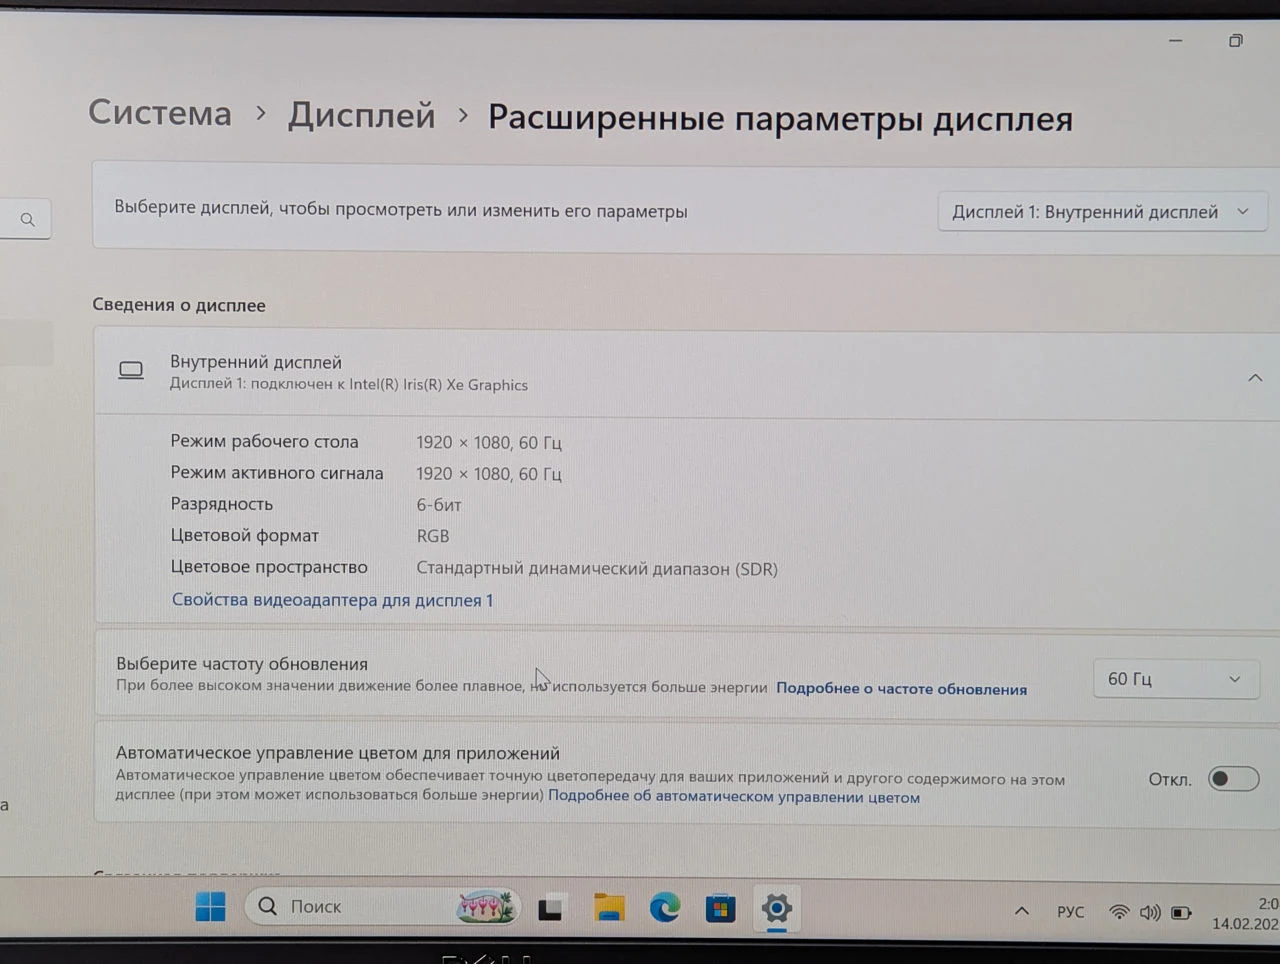This screenshot has width=1280, height=964.
Task: Click the Поиск taskbar search box
Action: [382, 906]
